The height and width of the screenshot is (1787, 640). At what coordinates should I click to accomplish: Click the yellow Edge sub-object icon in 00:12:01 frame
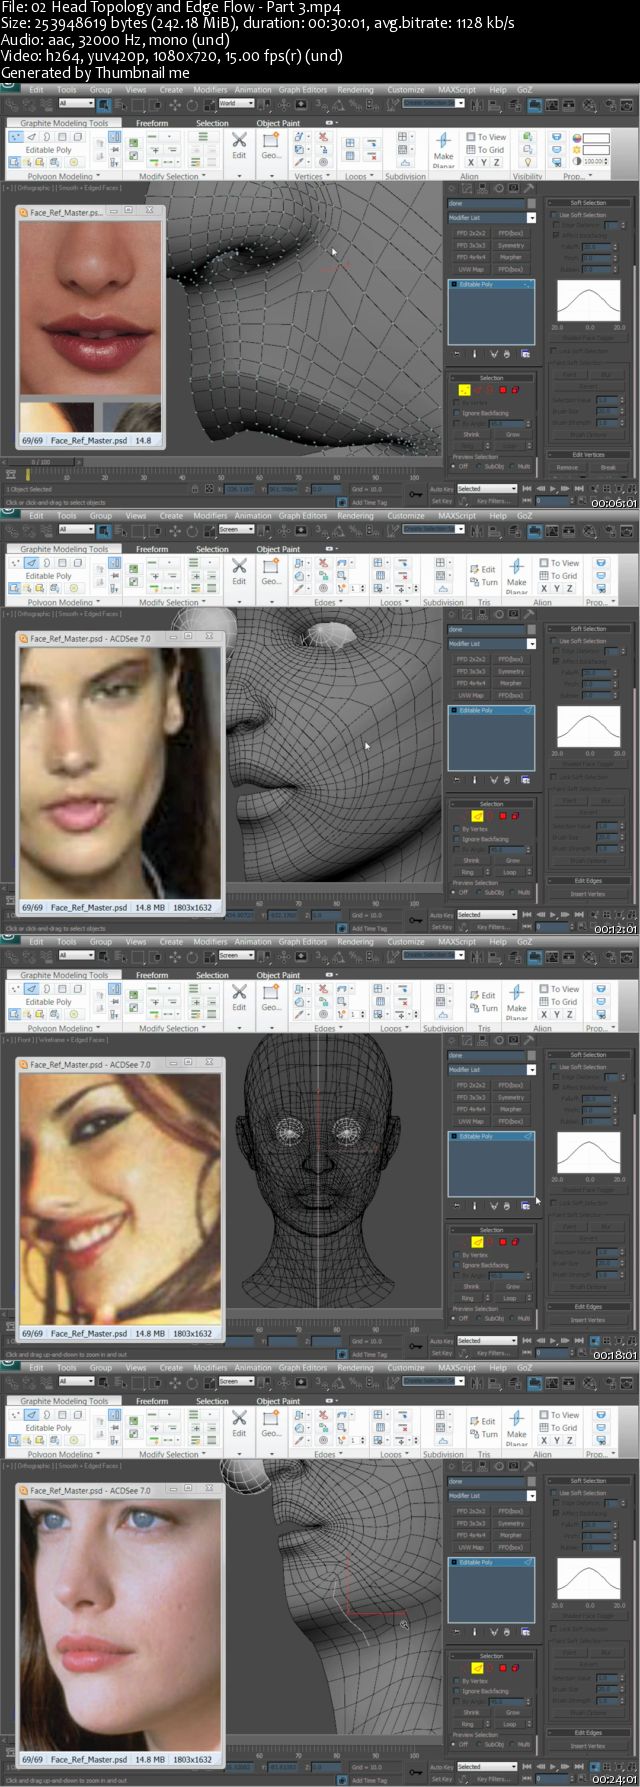(x=477, y=816)
